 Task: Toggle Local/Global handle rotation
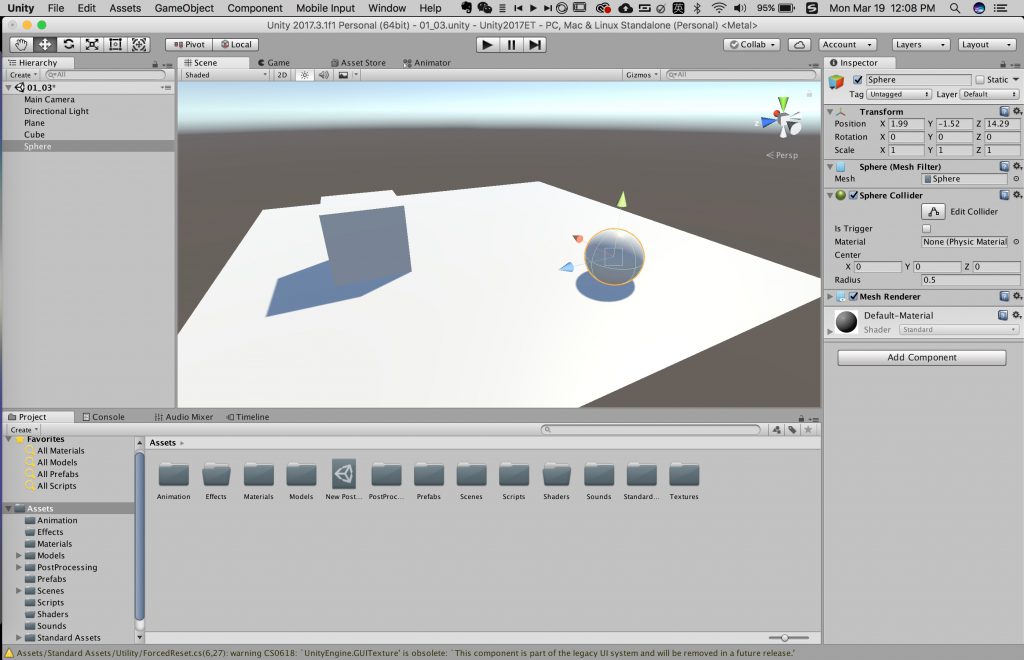pyautogui.click(x=236, y=44)
